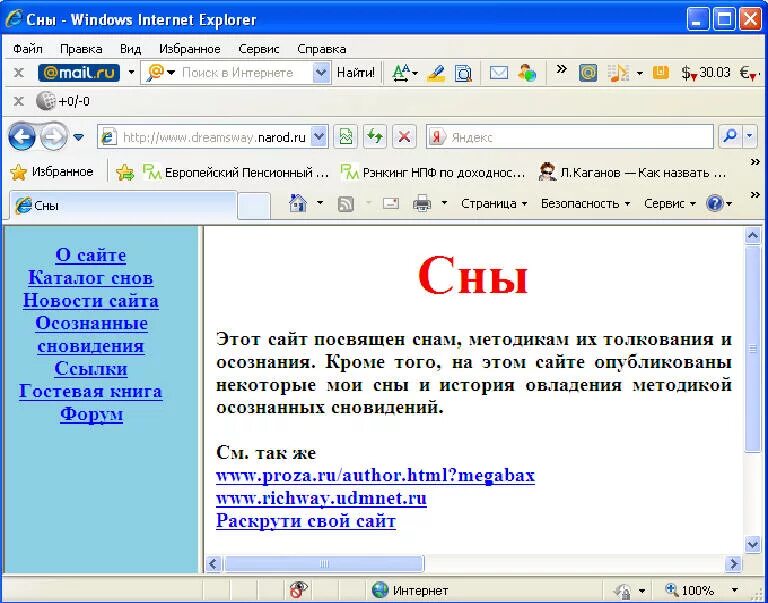Close the +0/-0 toolbar with its X
Viewport: 768px width, 603px height.
(19, 101)
